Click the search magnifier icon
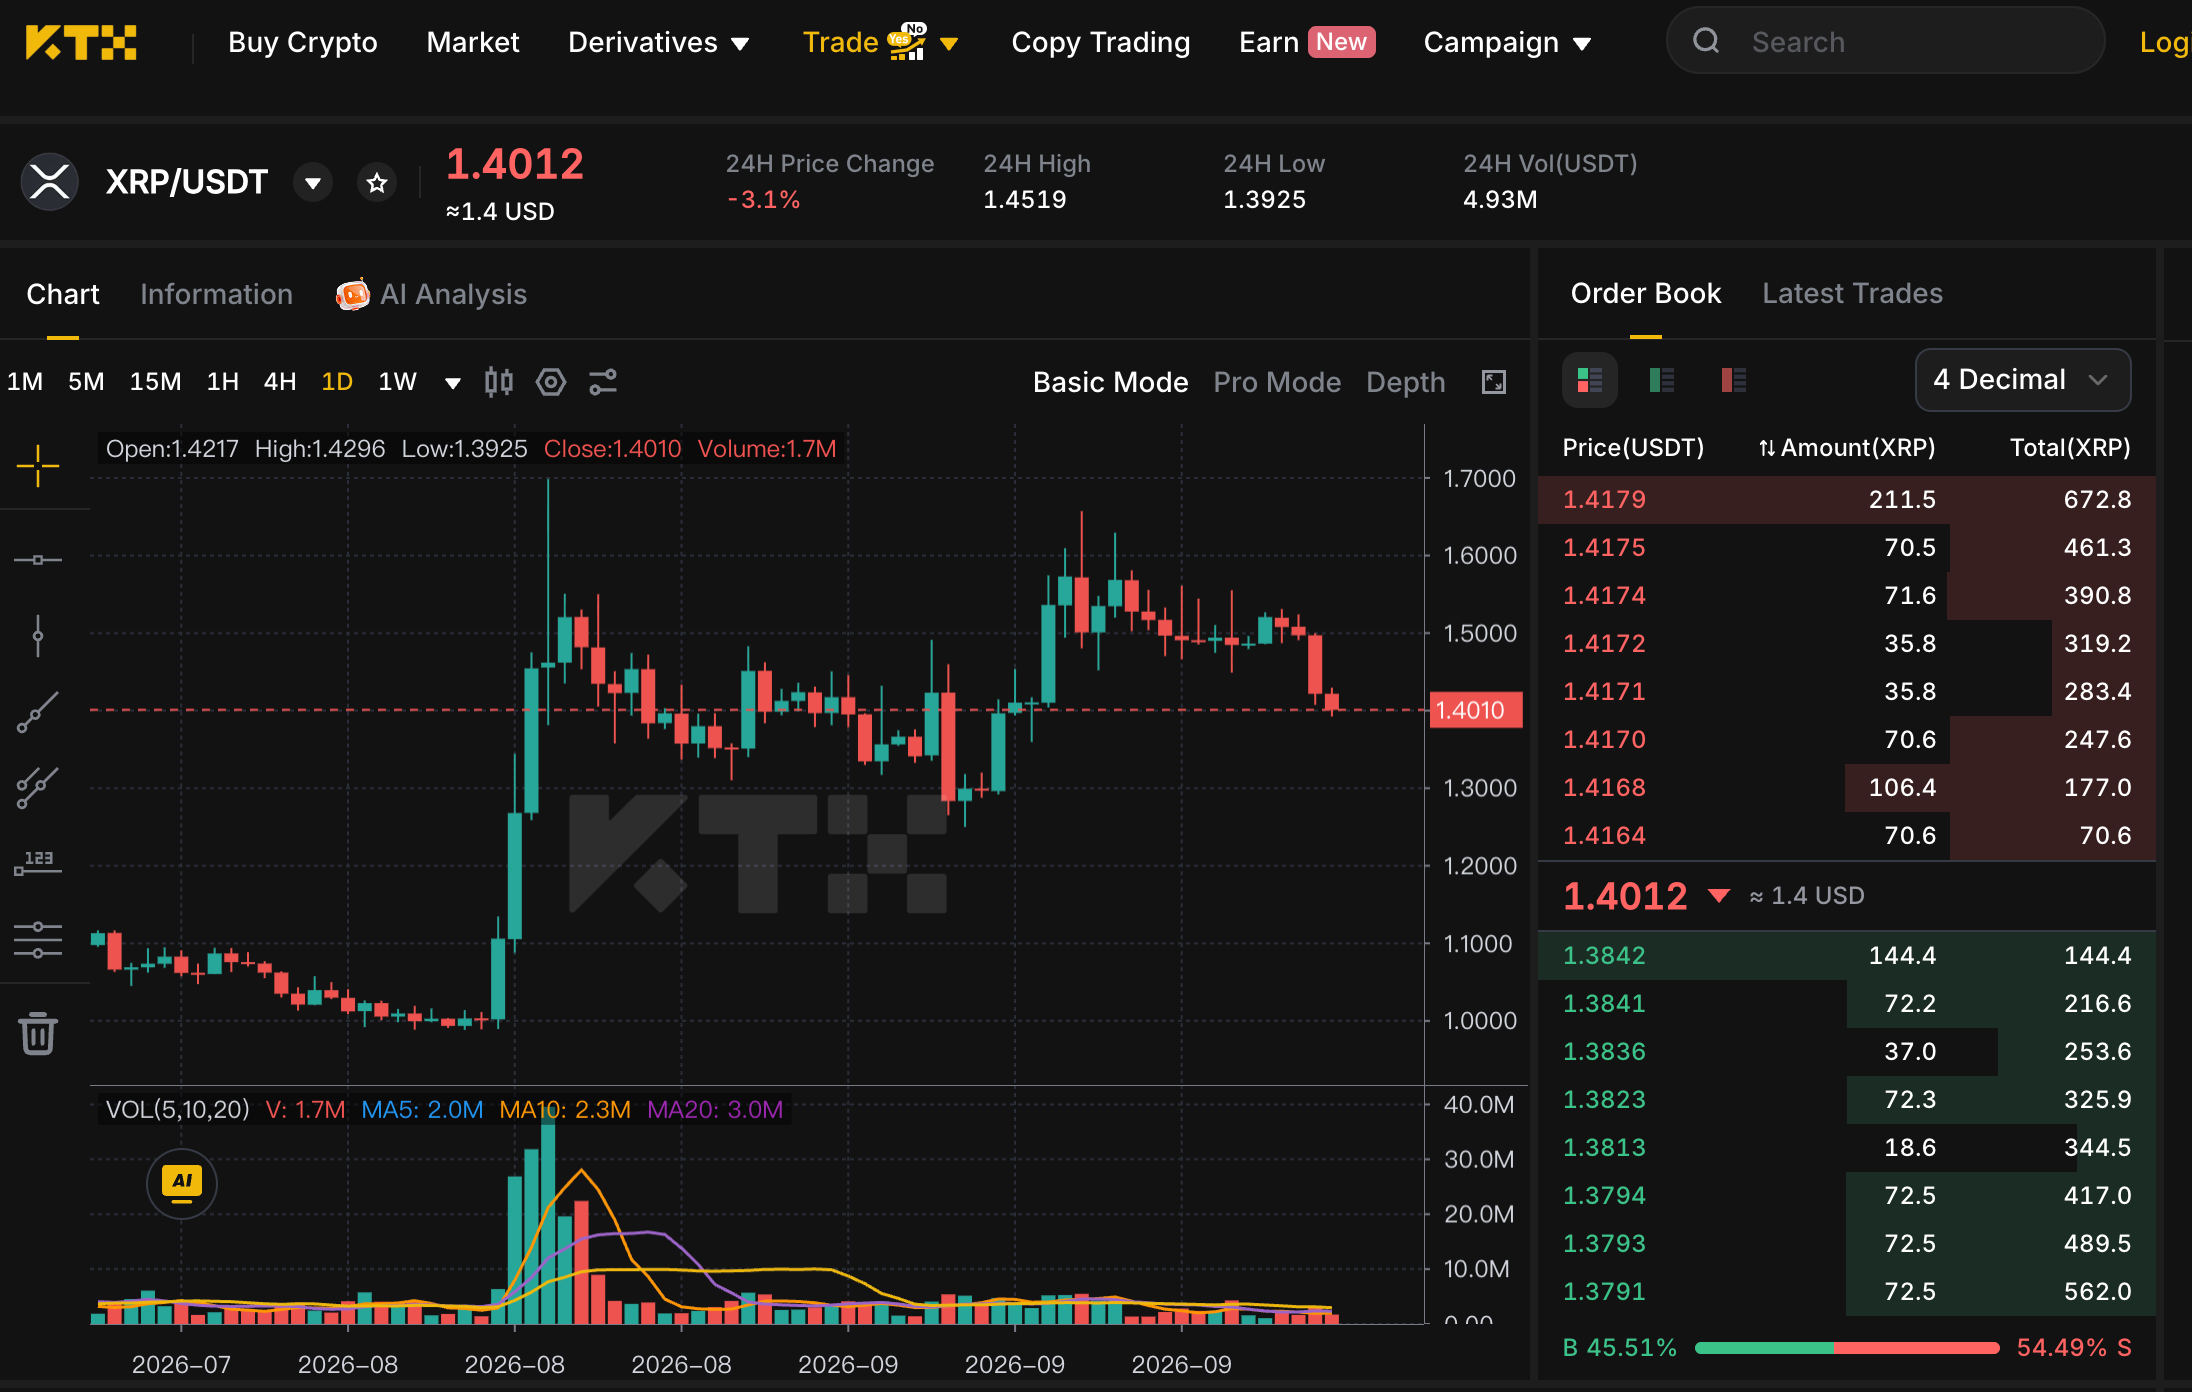 tap(1706, 41)
